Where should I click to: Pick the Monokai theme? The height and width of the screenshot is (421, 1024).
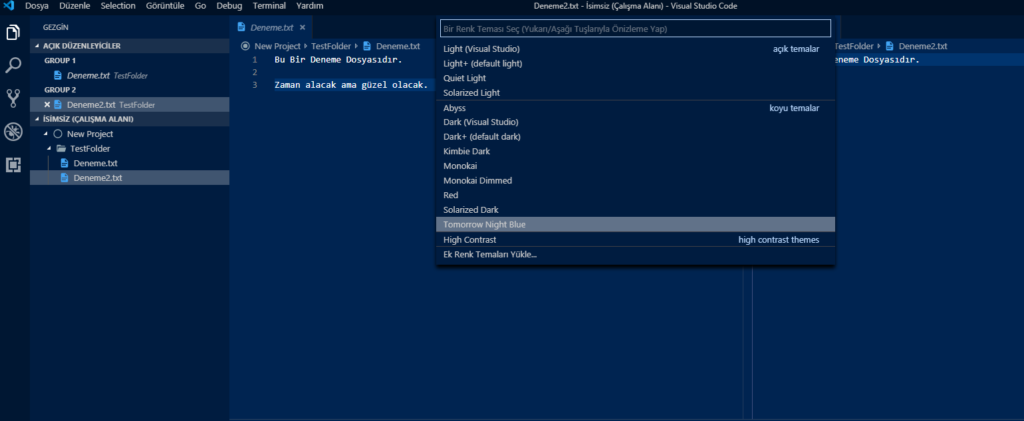click(x=635, y=166)
